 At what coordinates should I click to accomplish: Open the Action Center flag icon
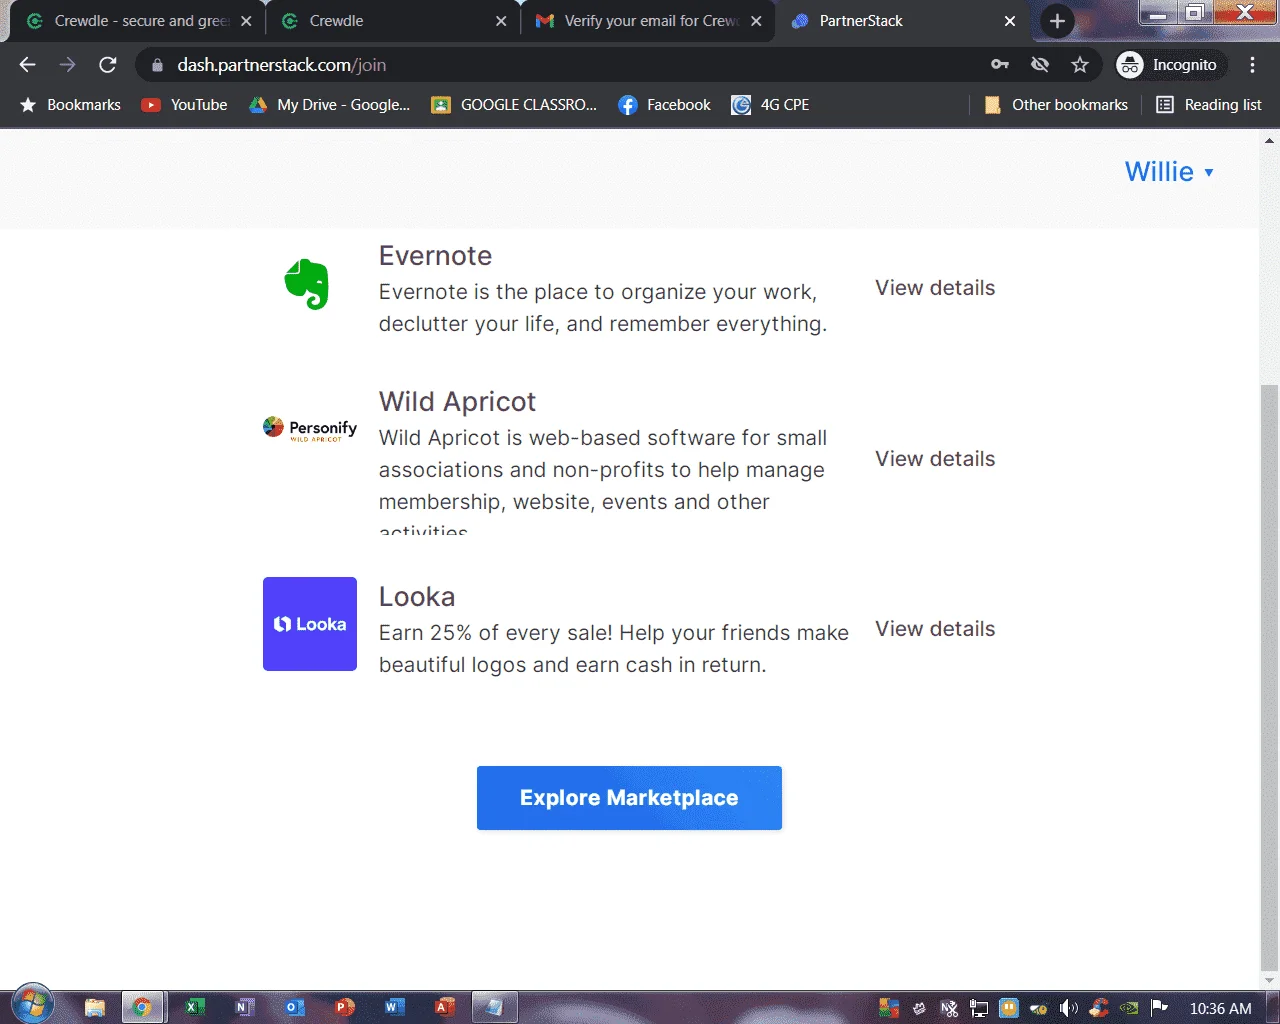coord(1159,1008)
